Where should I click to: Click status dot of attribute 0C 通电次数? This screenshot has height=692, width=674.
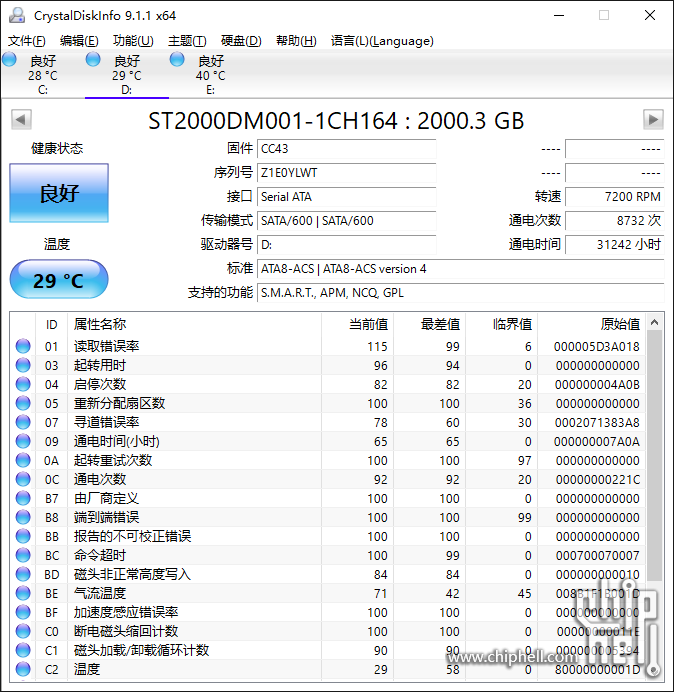pos(23,479)
